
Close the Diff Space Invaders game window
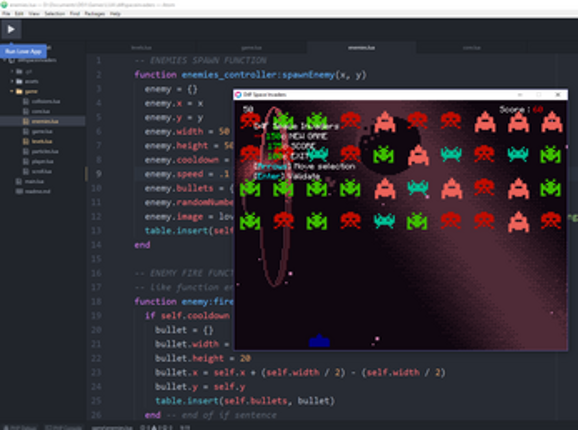point(558,95)
